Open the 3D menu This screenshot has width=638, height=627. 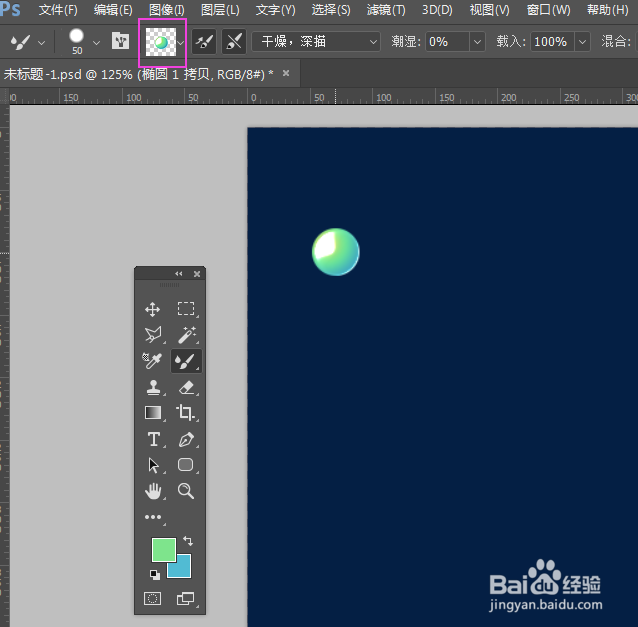point(437,10)
